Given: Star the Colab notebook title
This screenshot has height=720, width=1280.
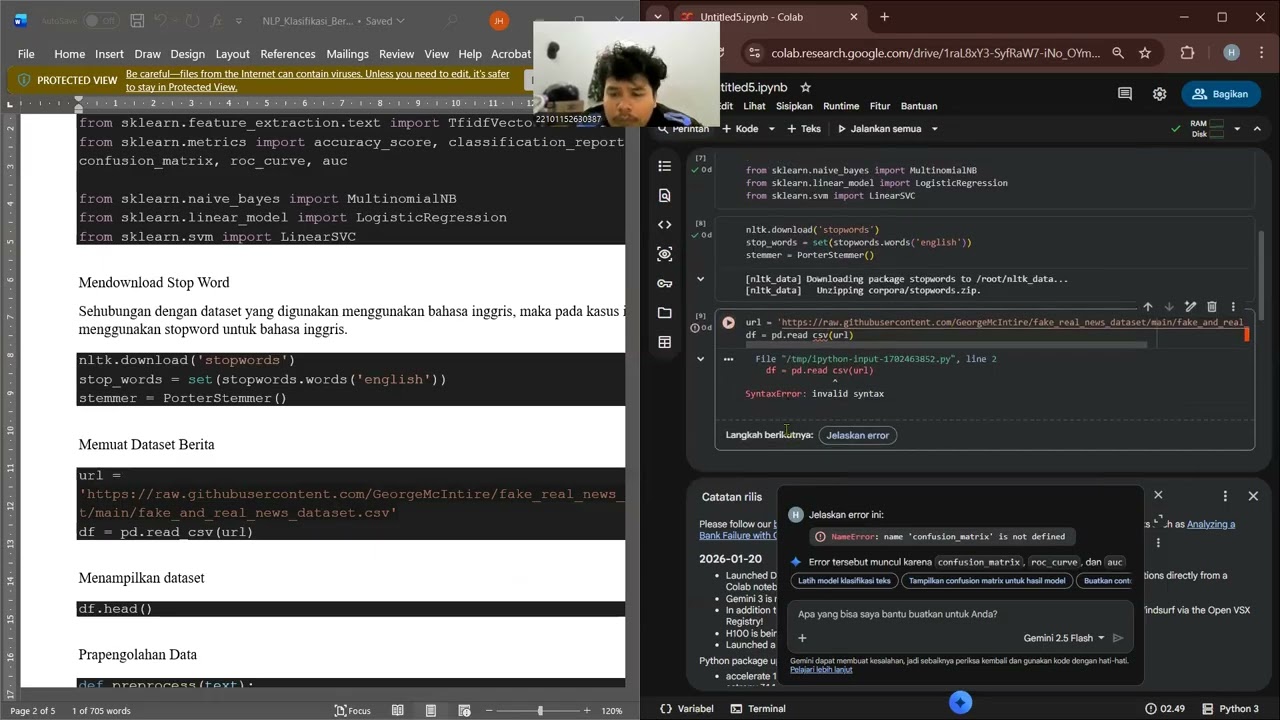Looking at the screenshot, I should [x=805, y=88].
